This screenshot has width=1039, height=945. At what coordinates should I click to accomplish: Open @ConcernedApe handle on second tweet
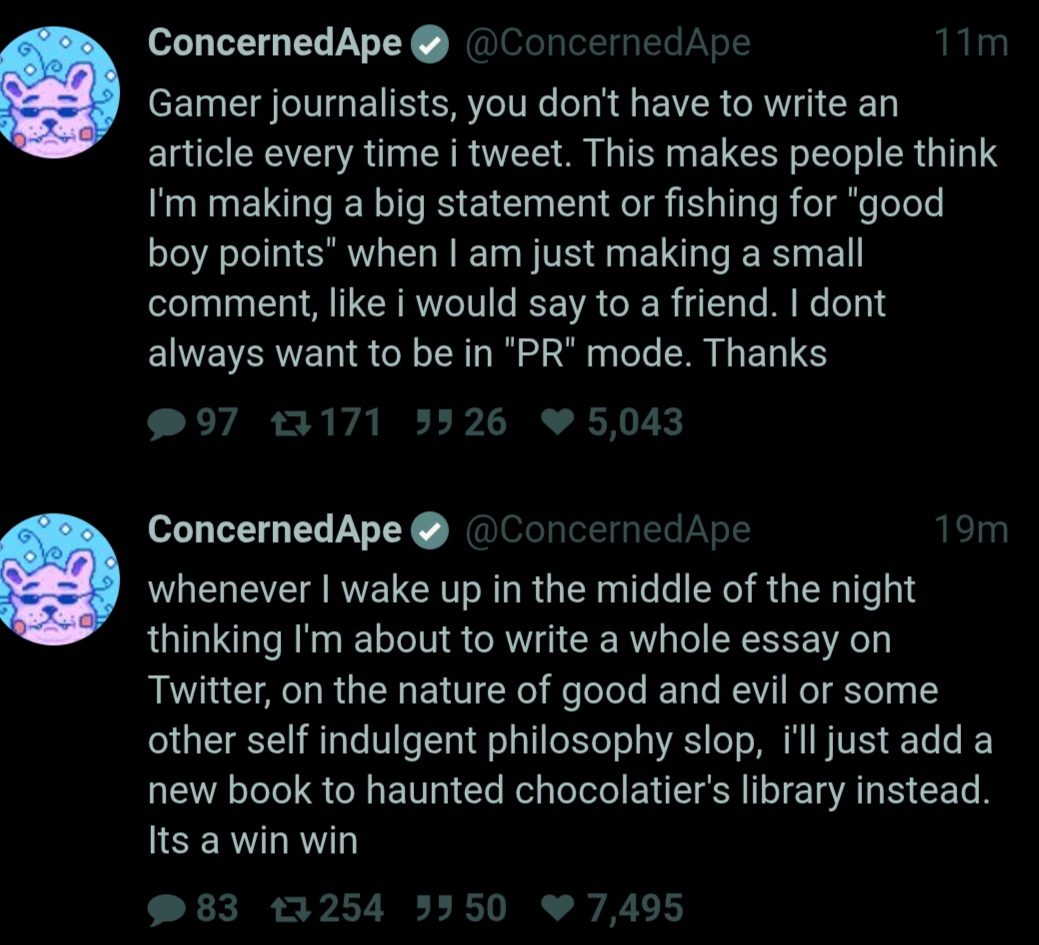[x=608, y=530]
